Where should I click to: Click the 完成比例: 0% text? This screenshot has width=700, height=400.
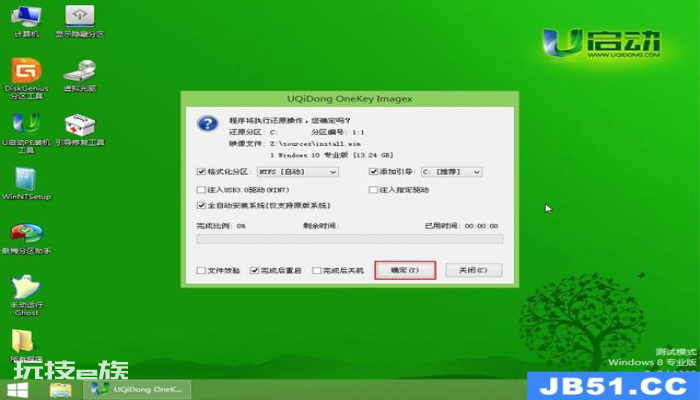pyautogui.click(x=221, y=226)
